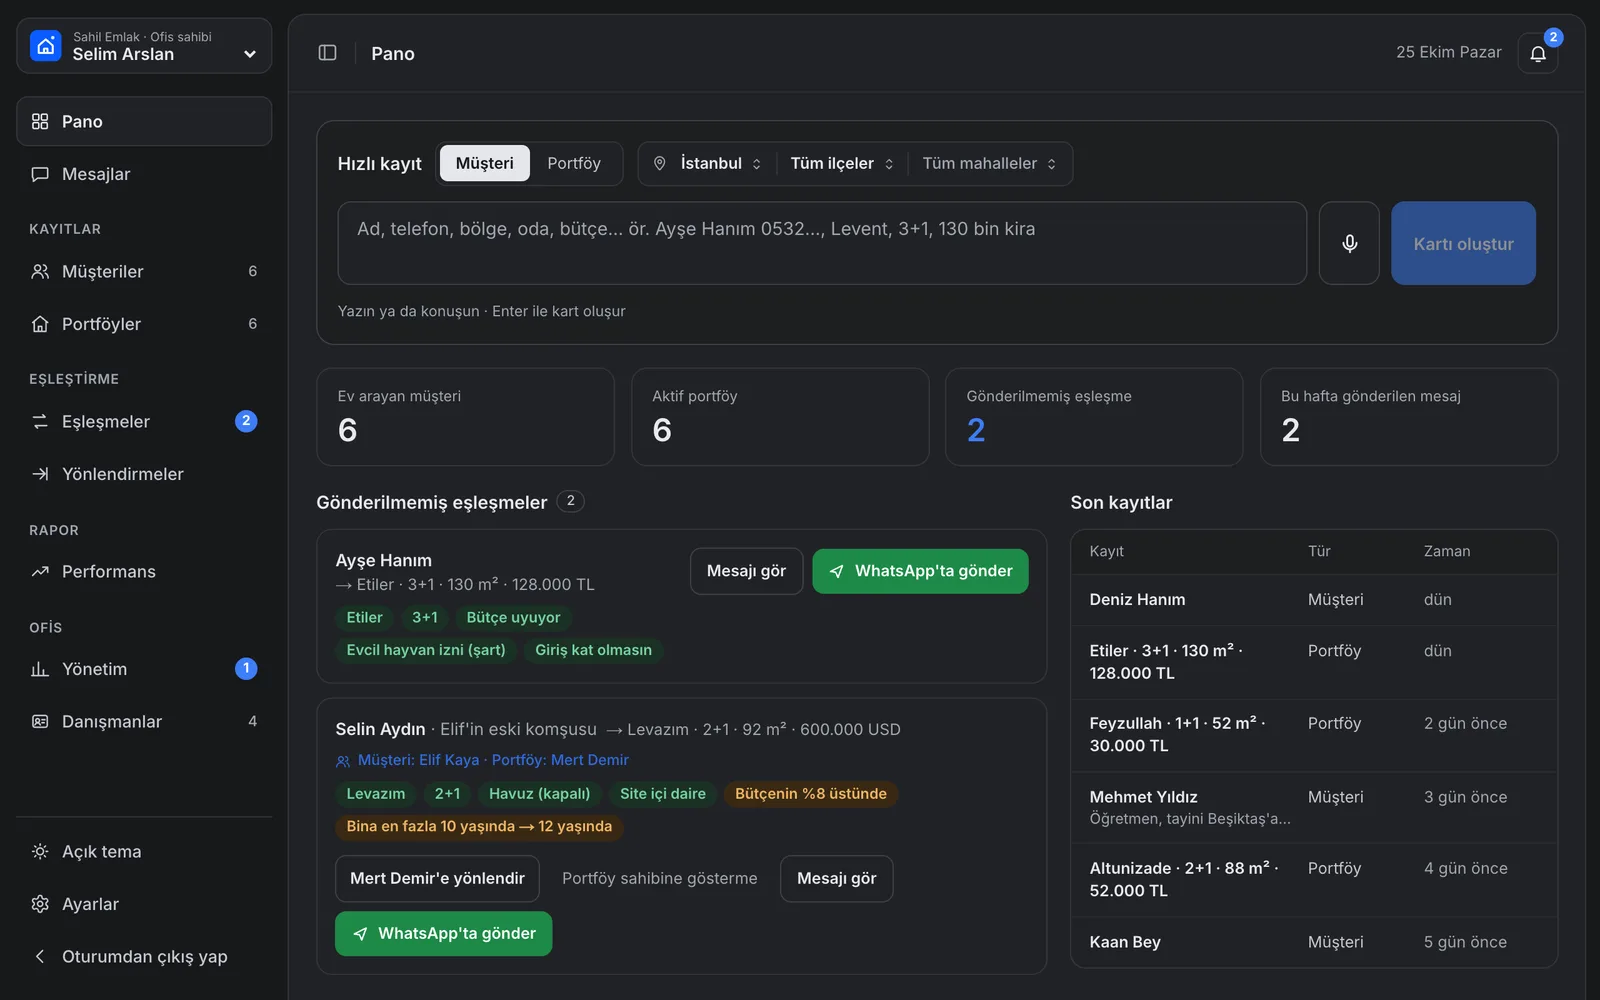The height and width of the screenshot is (1000, 1600).
Task: Open the Tüm mahalleler dropdown
Action: (x=989, y=163)
